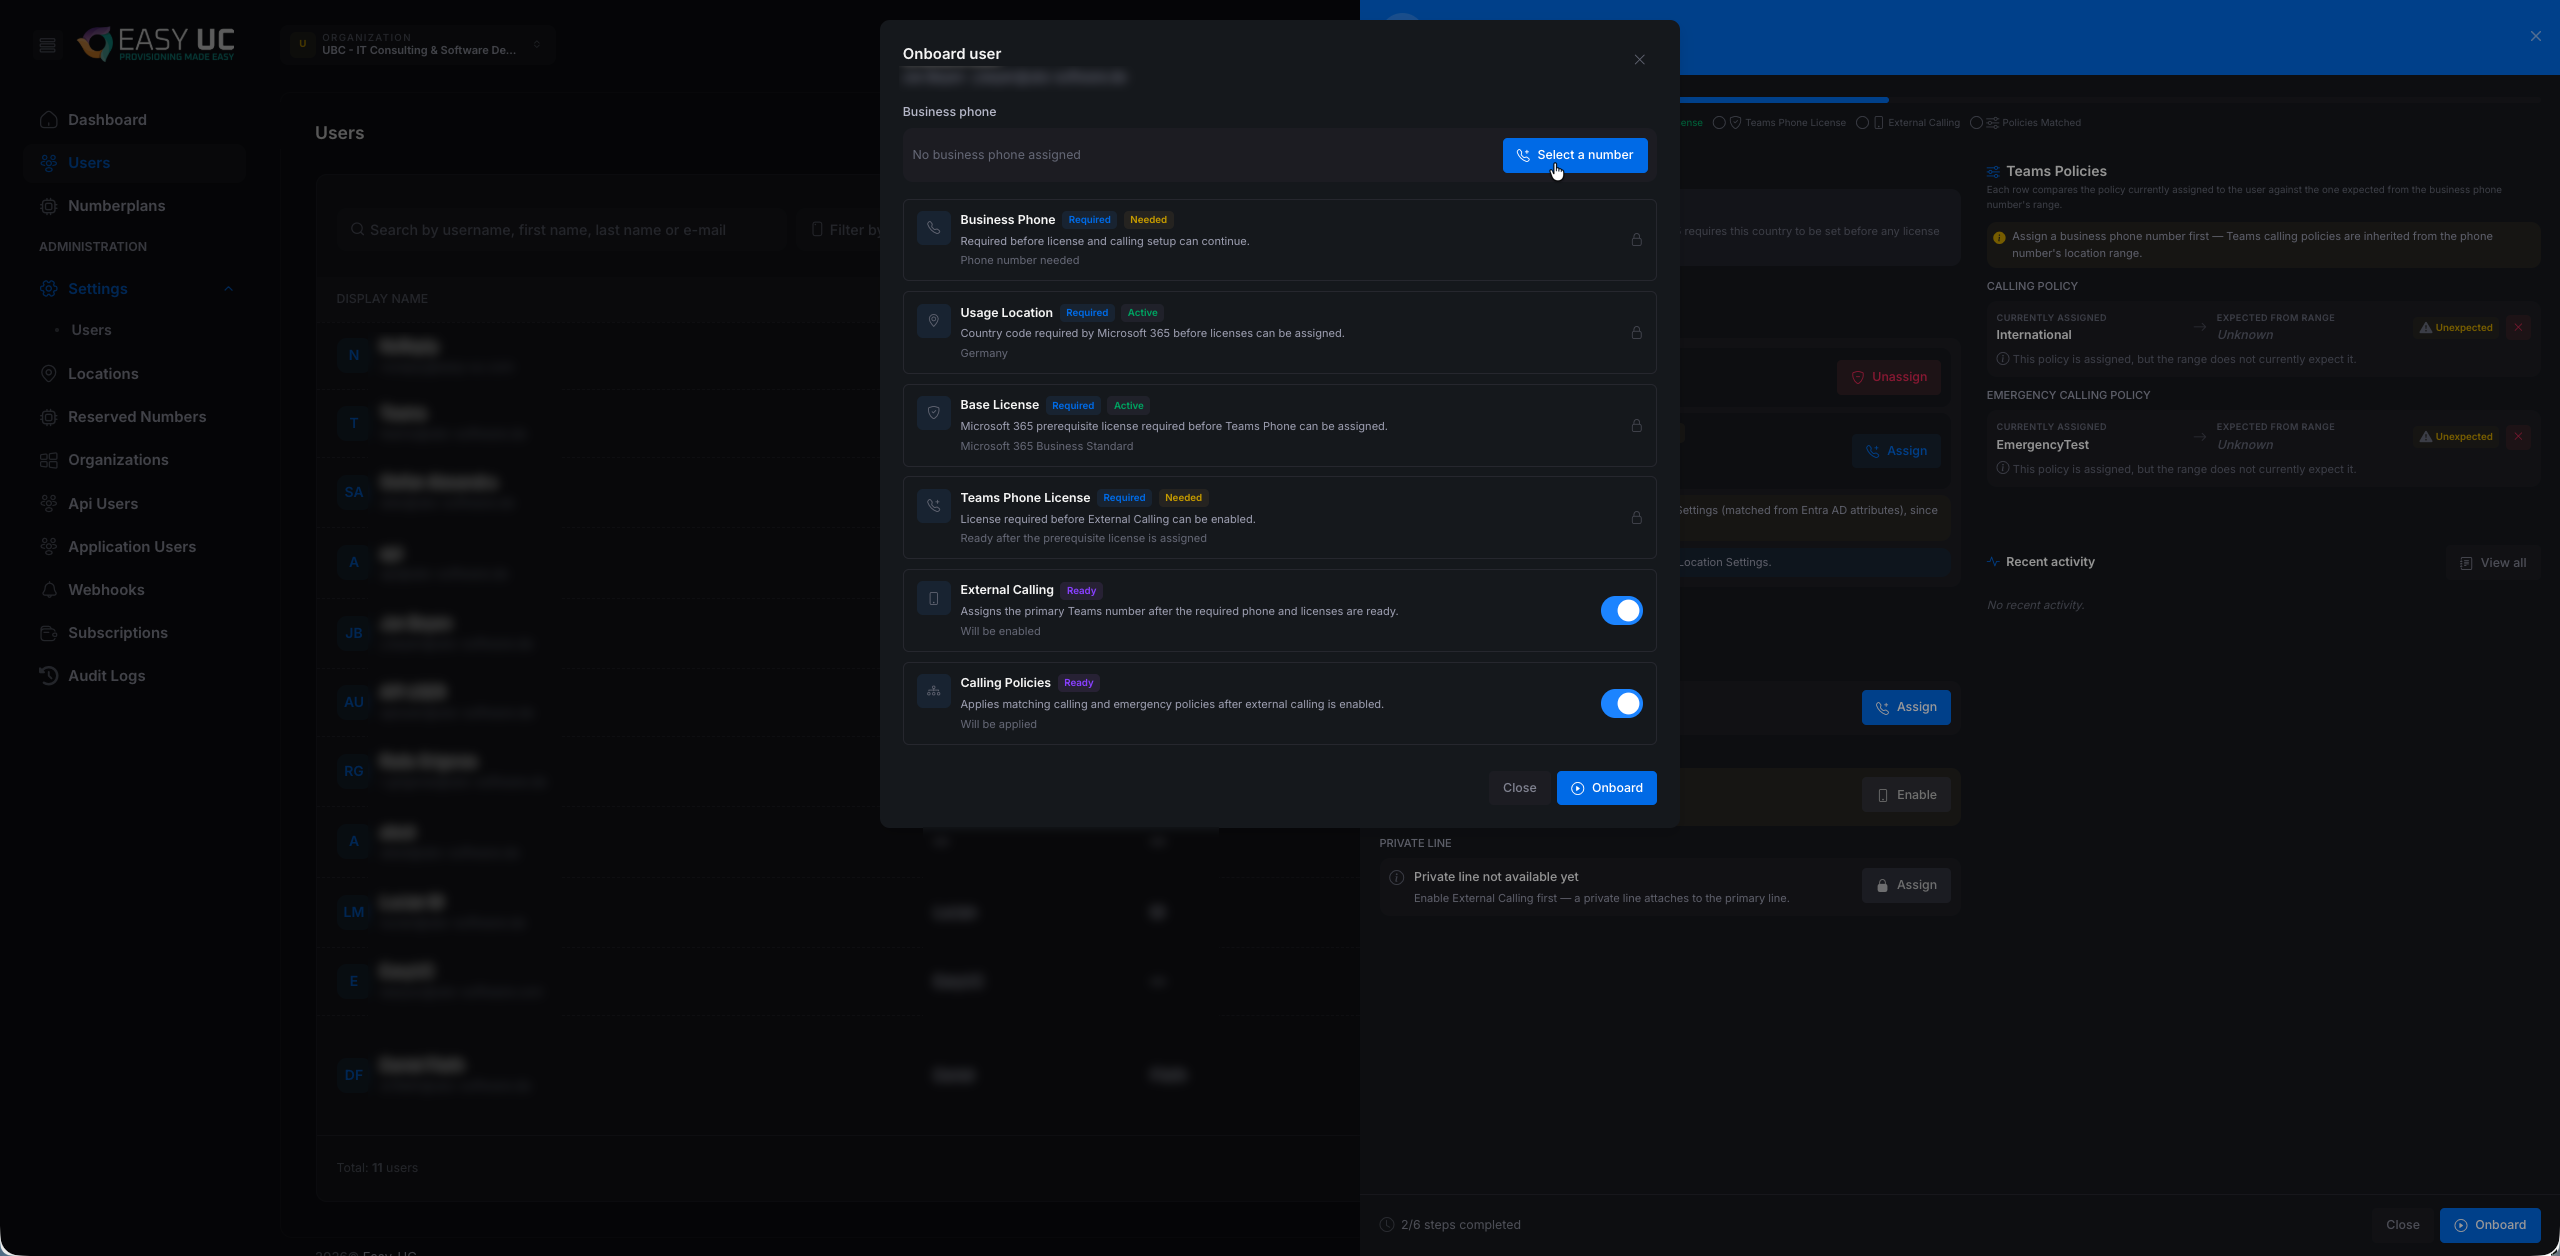Image resolution: width=2560 pixels, height=1256 pixels.
Task: Click the DISPLAY NAME column header
Action: [382, 299]
